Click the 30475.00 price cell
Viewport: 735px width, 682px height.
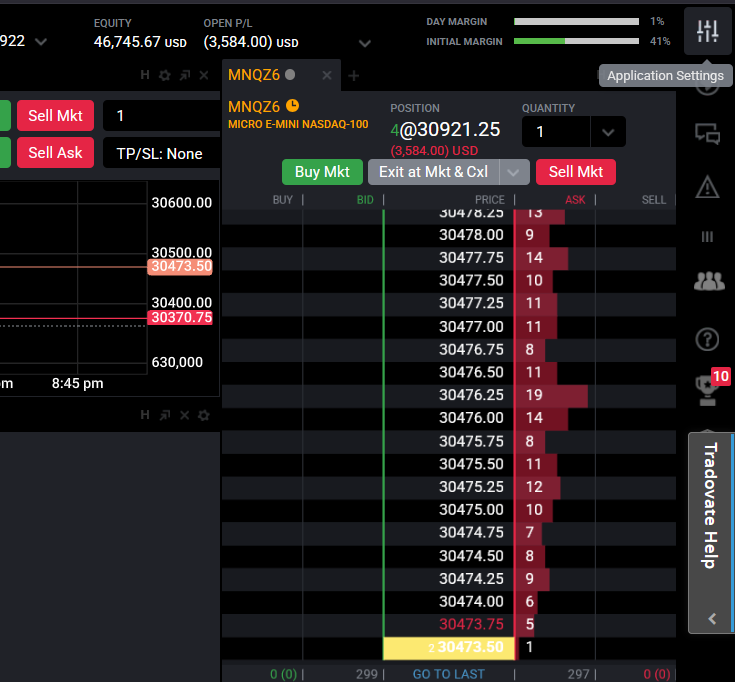449,510
